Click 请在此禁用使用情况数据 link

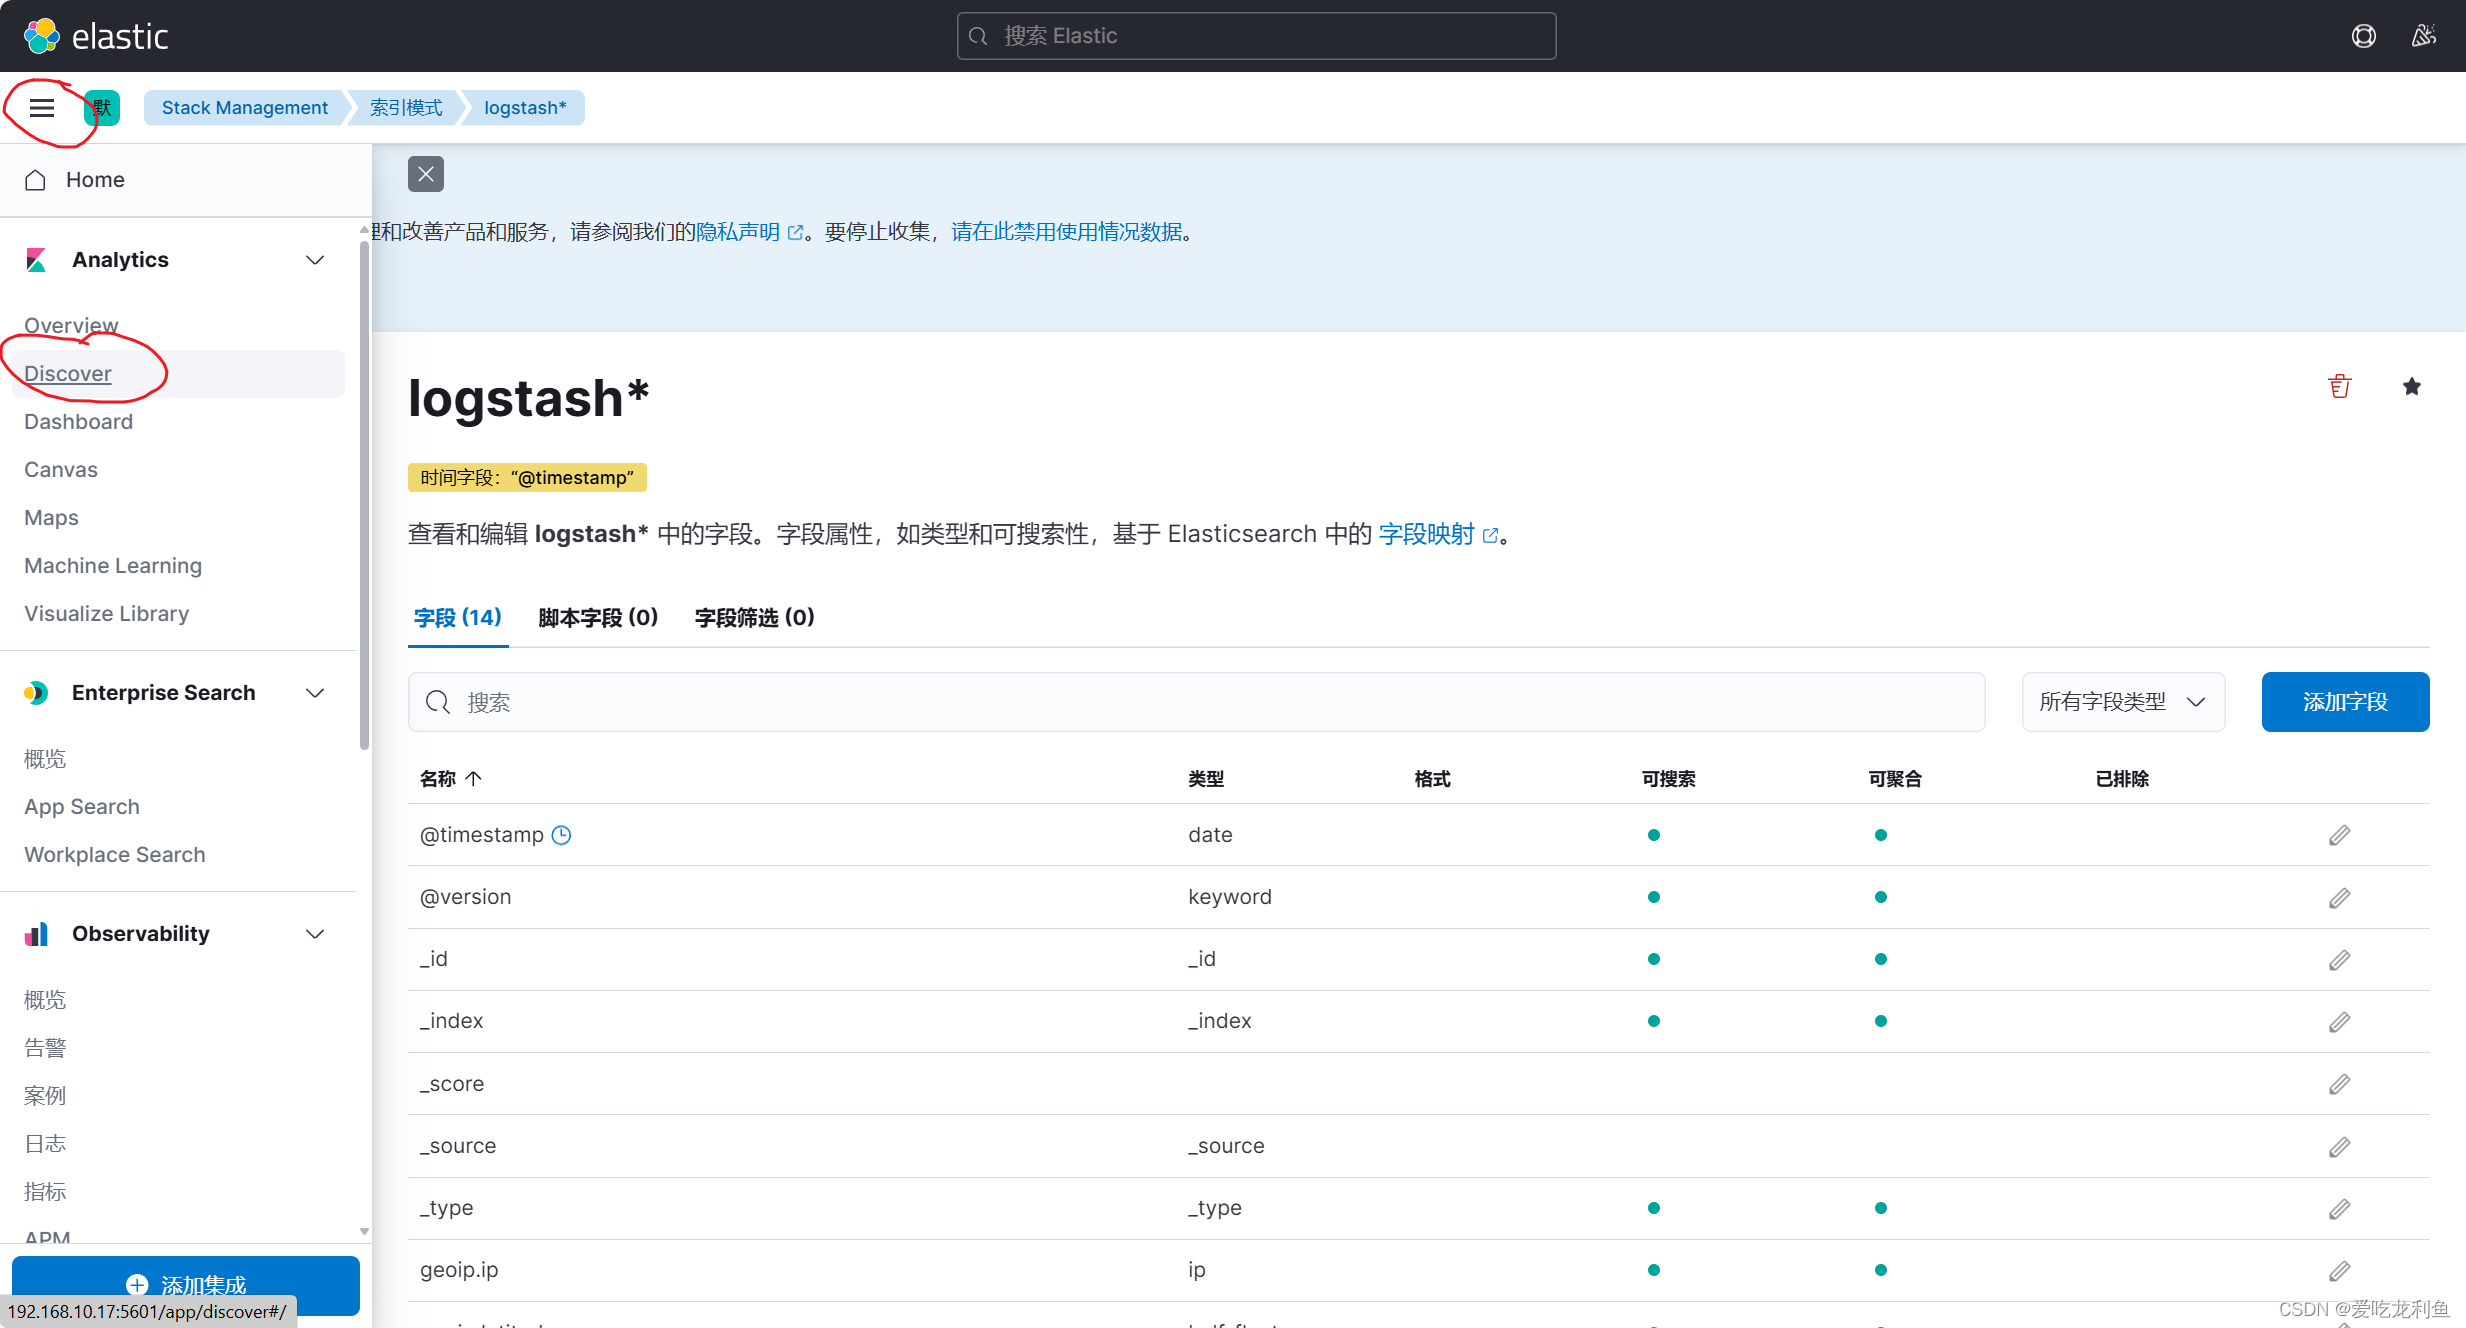click(x=1067, y=232)
